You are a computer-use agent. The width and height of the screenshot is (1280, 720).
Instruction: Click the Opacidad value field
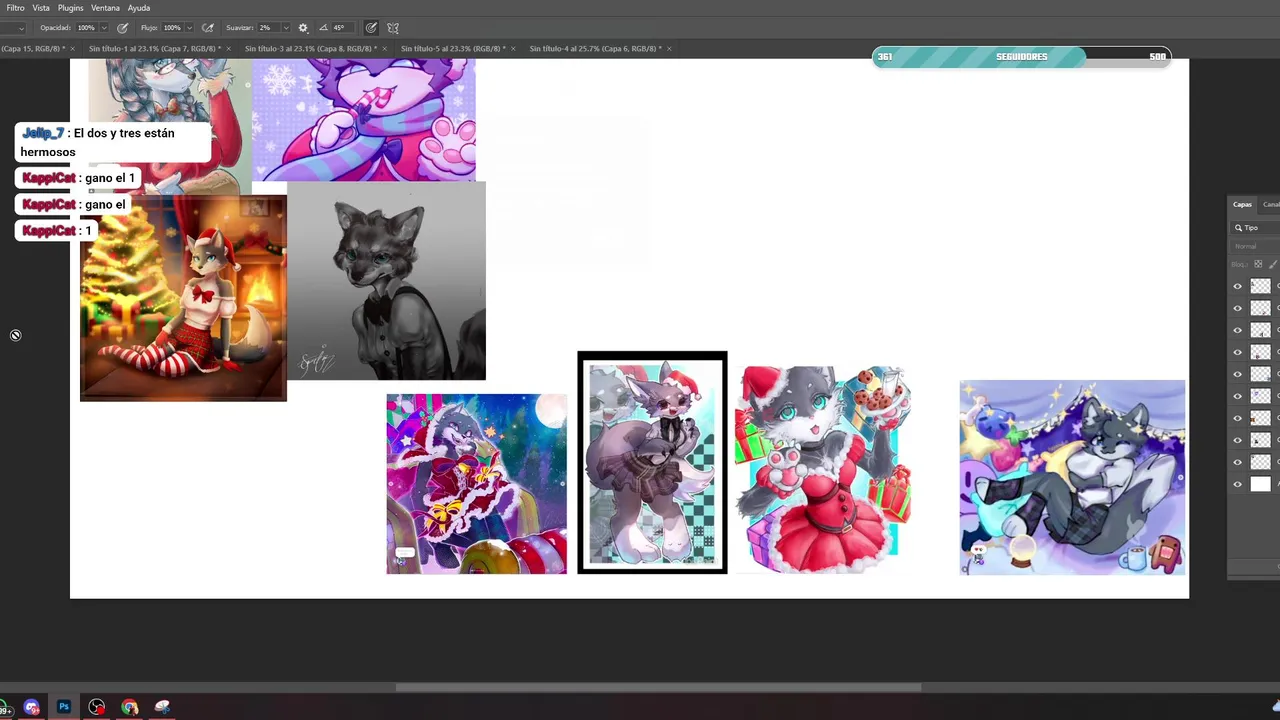pos(86,28)
